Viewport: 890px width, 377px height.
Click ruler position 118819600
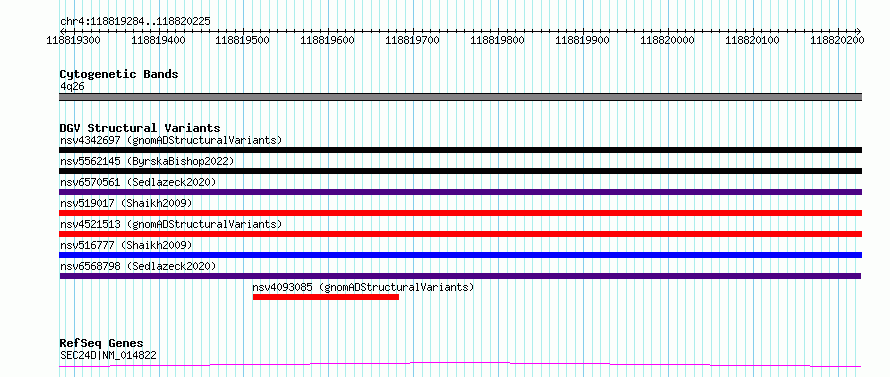(x=328, y=40)
